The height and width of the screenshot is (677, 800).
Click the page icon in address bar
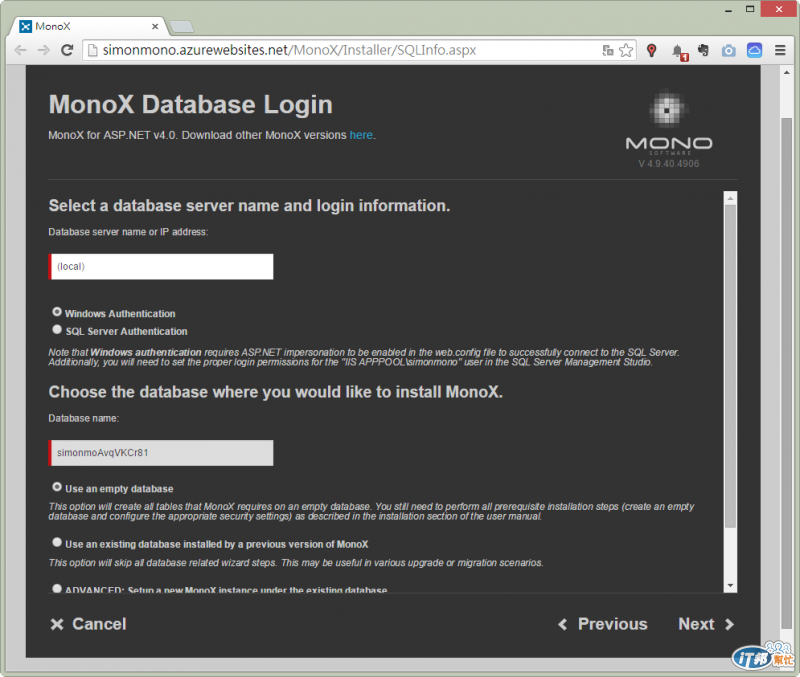[x=92, y=50]
